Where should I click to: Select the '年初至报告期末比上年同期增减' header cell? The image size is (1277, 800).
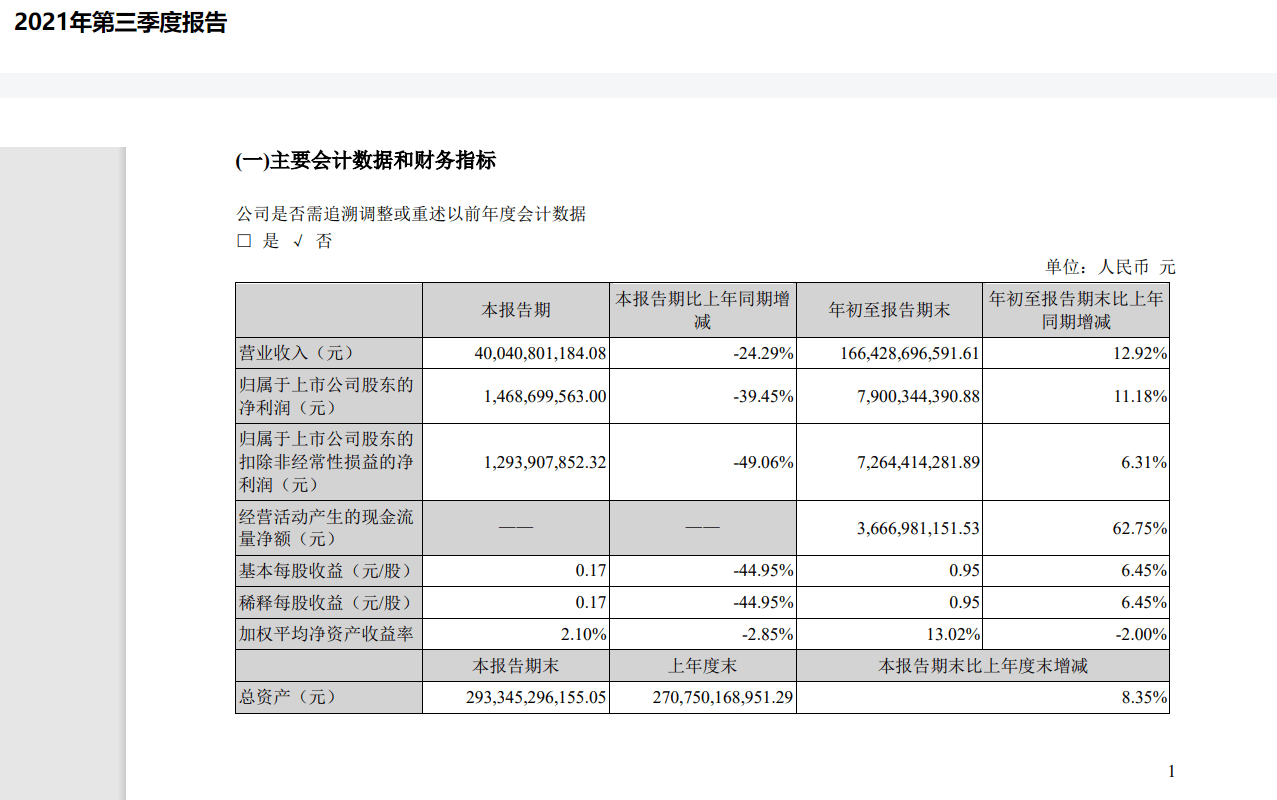[1076, 310]
